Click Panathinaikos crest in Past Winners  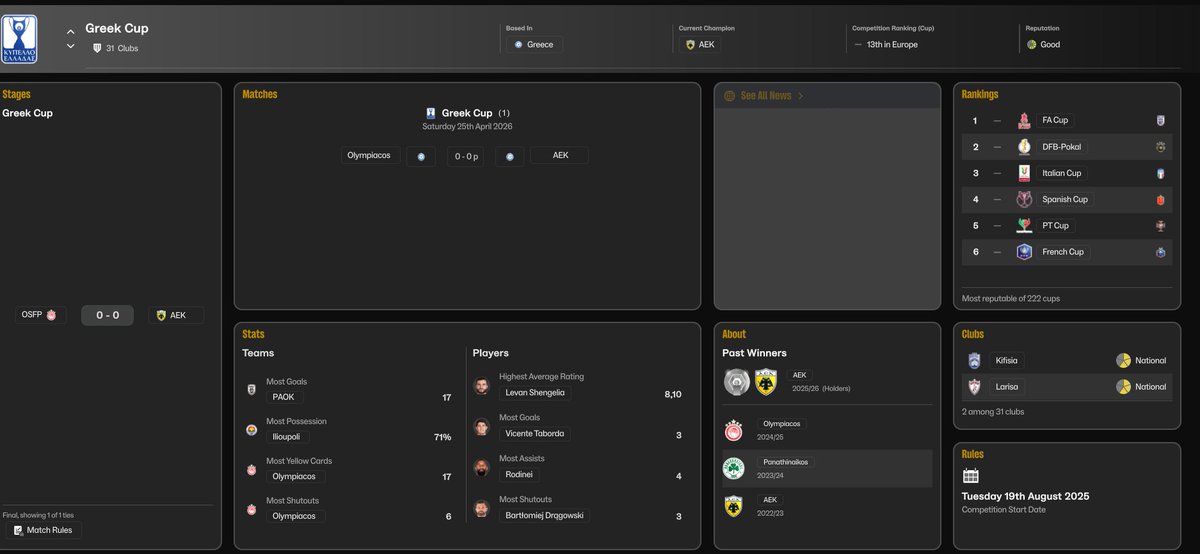coord(734,468)
